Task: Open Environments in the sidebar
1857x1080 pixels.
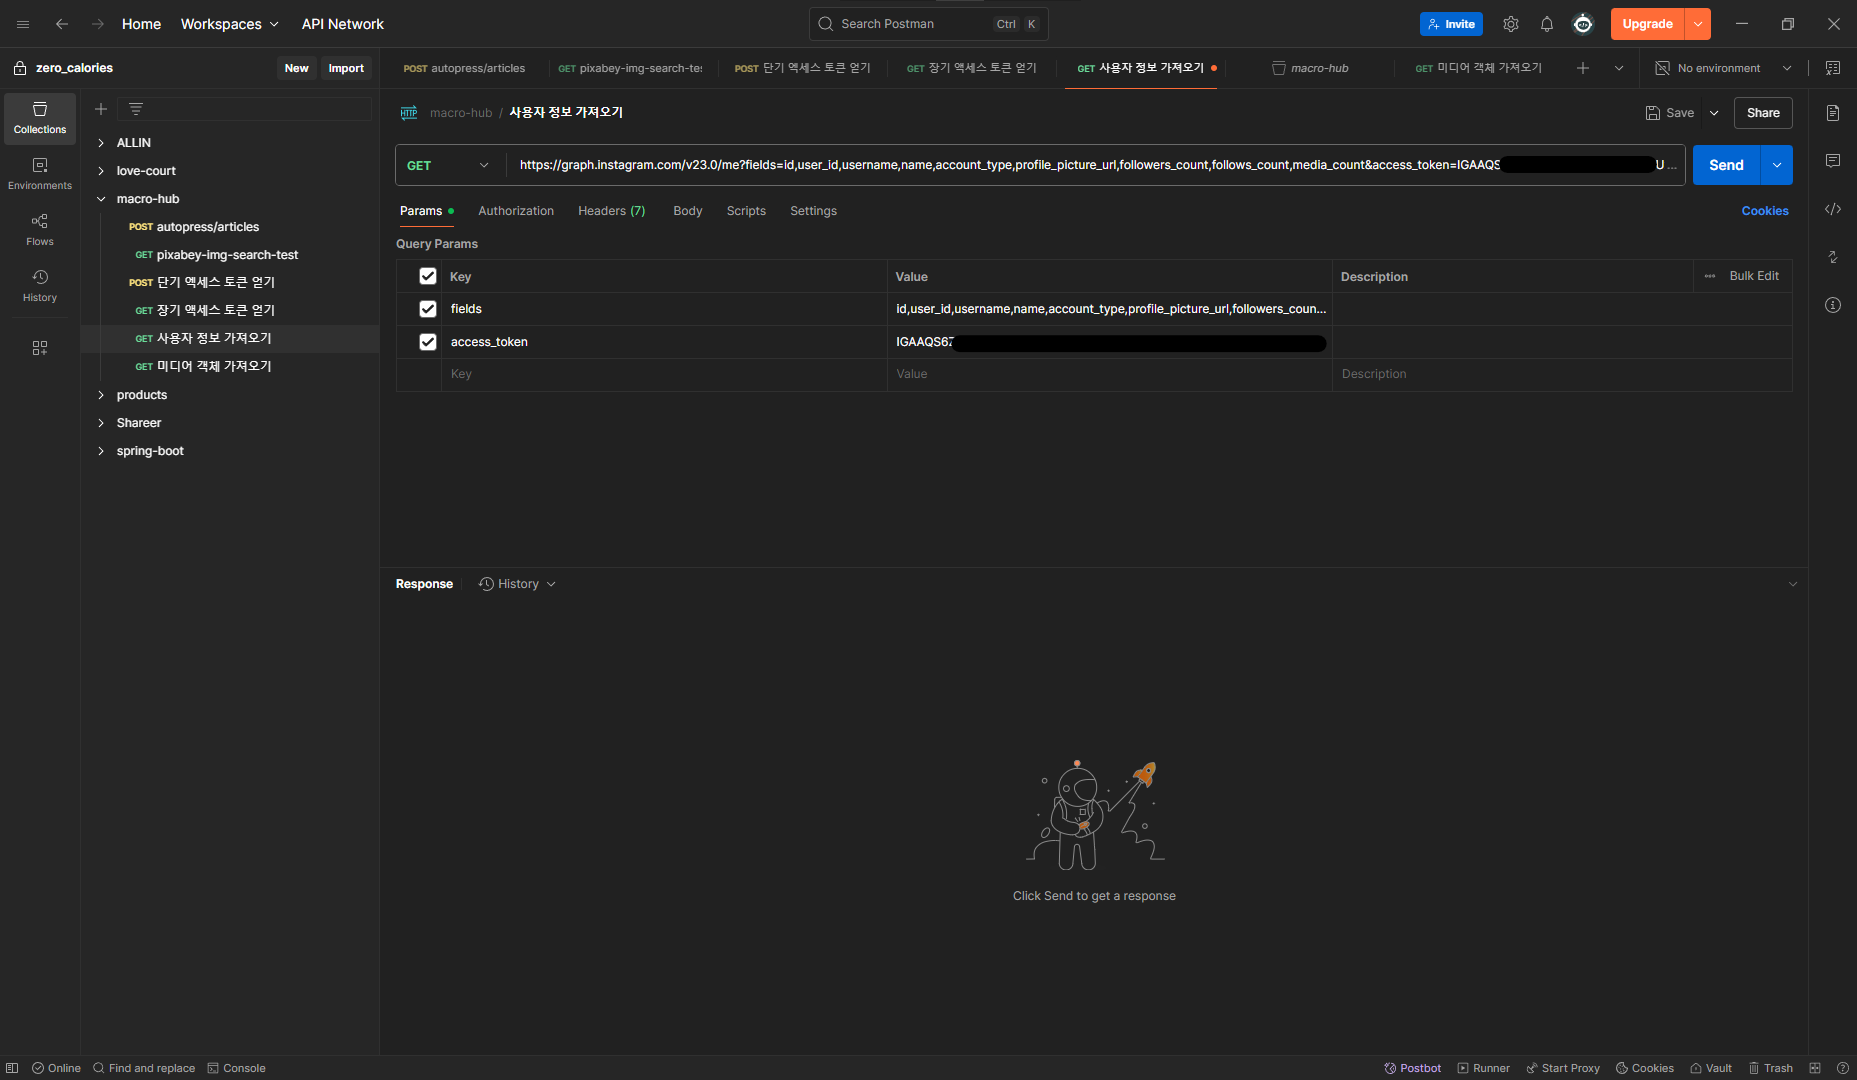Action: click(40, 174)
